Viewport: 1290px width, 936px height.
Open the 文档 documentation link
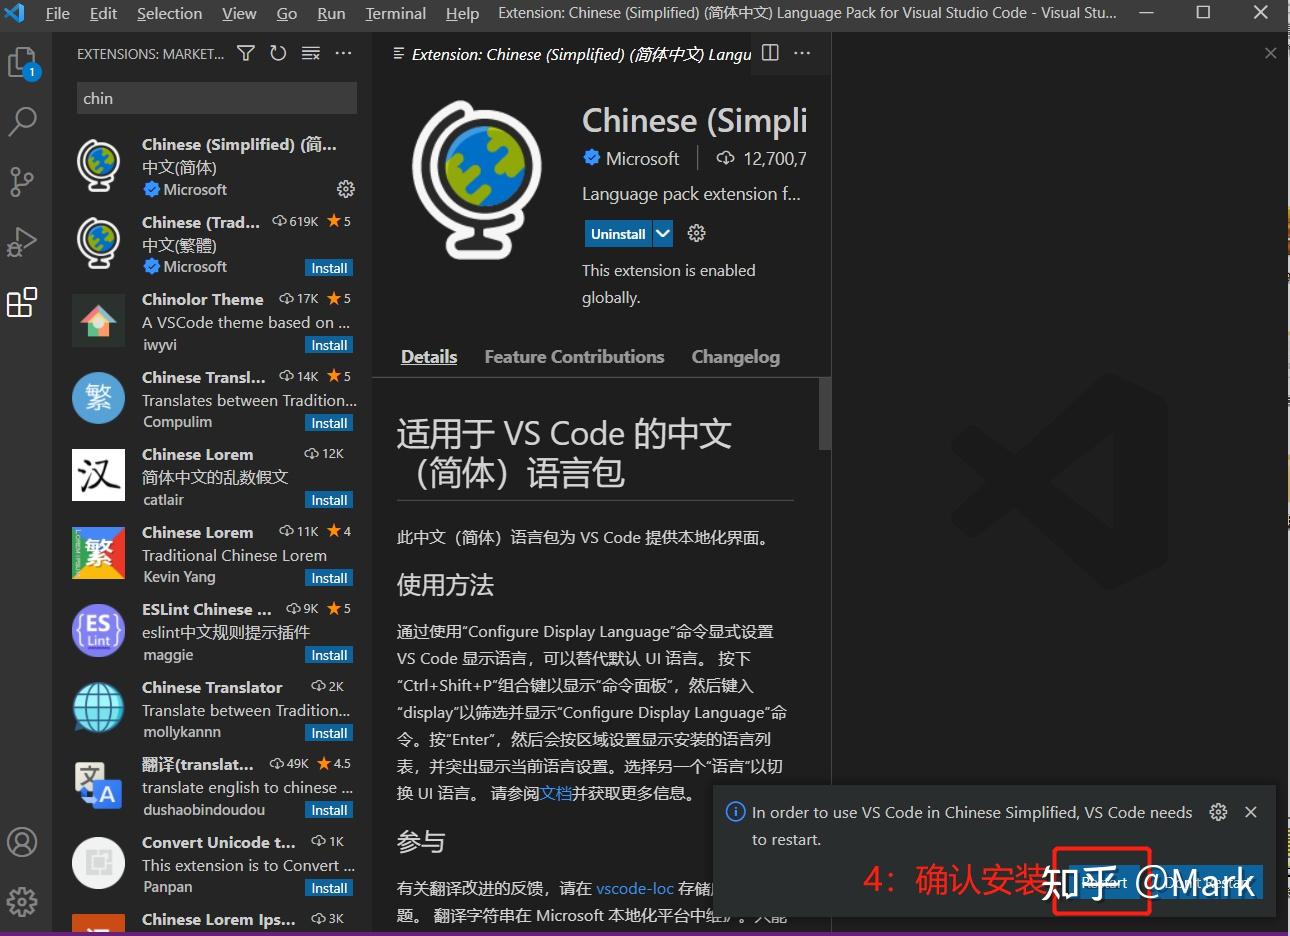[x=556, y=793]
